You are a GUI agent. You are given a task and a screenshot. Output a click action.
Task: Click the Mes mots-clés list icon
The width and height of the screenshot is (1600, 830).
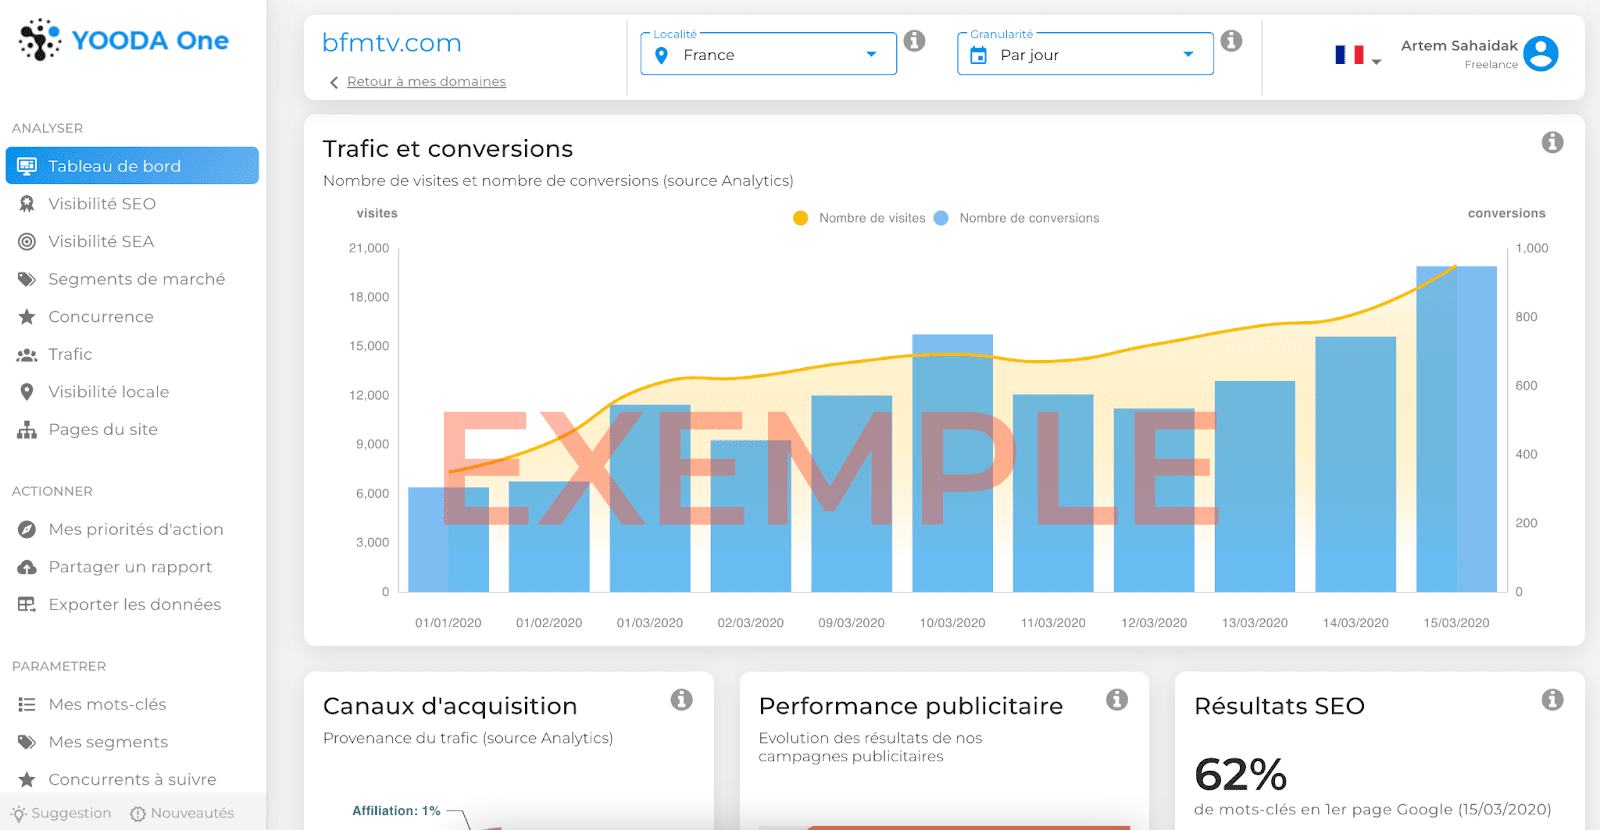27,704
